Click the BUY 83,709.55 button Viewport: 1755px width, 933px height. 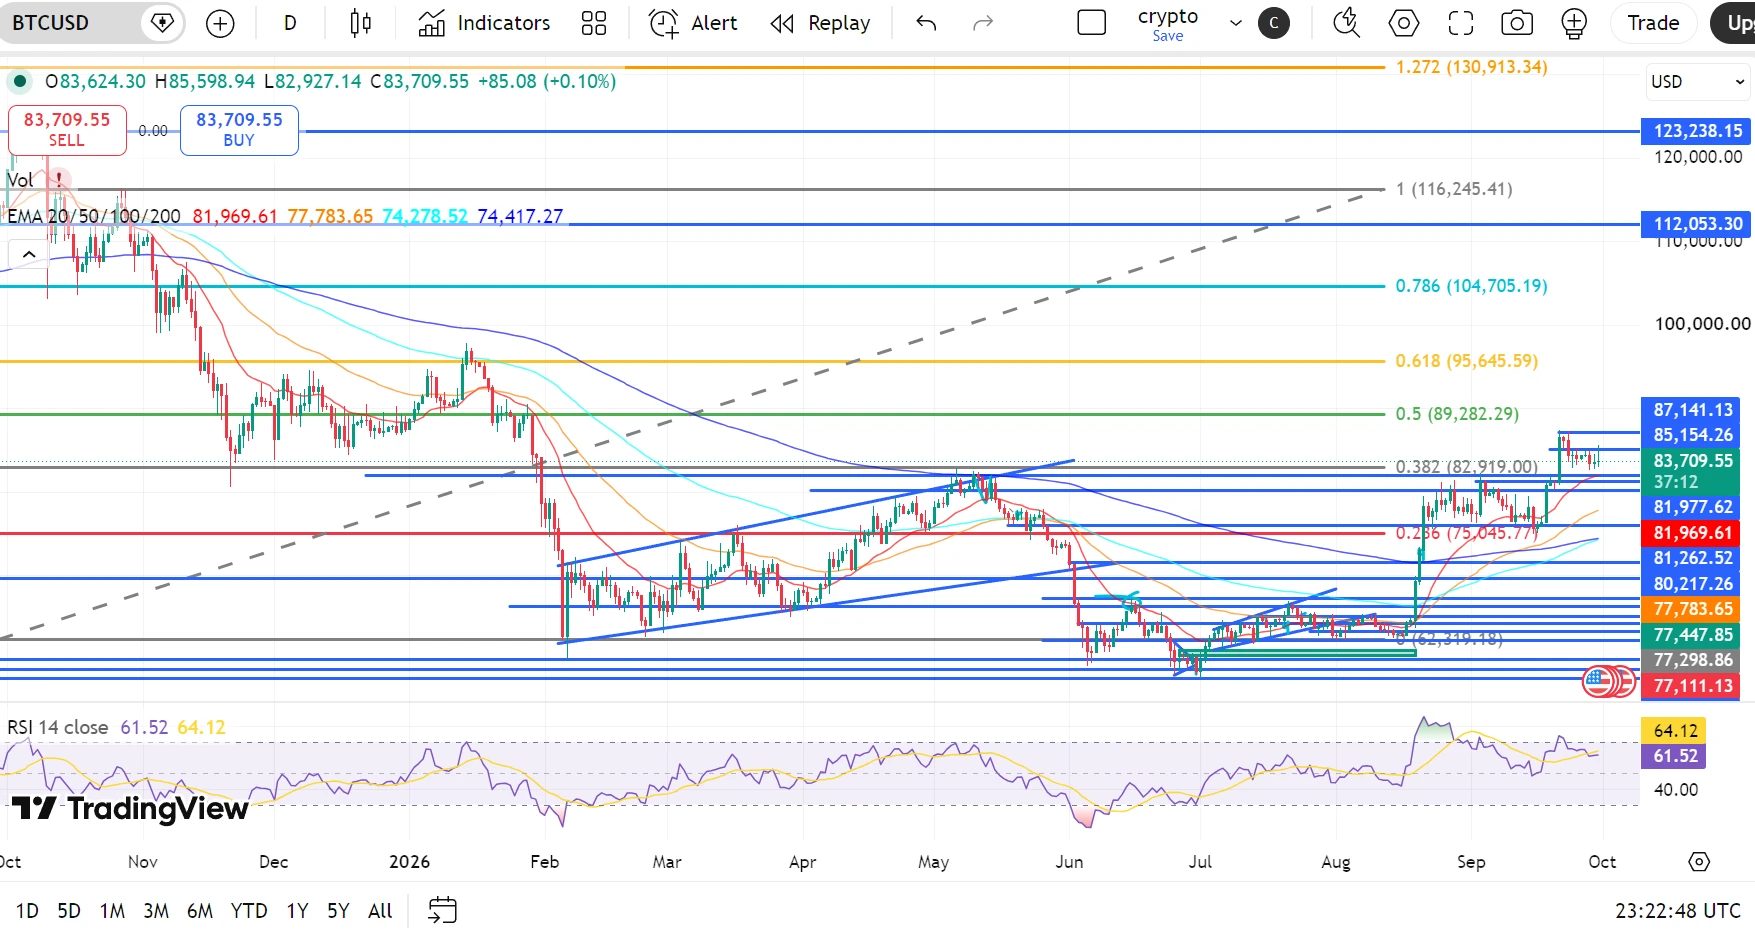(239, 130)
